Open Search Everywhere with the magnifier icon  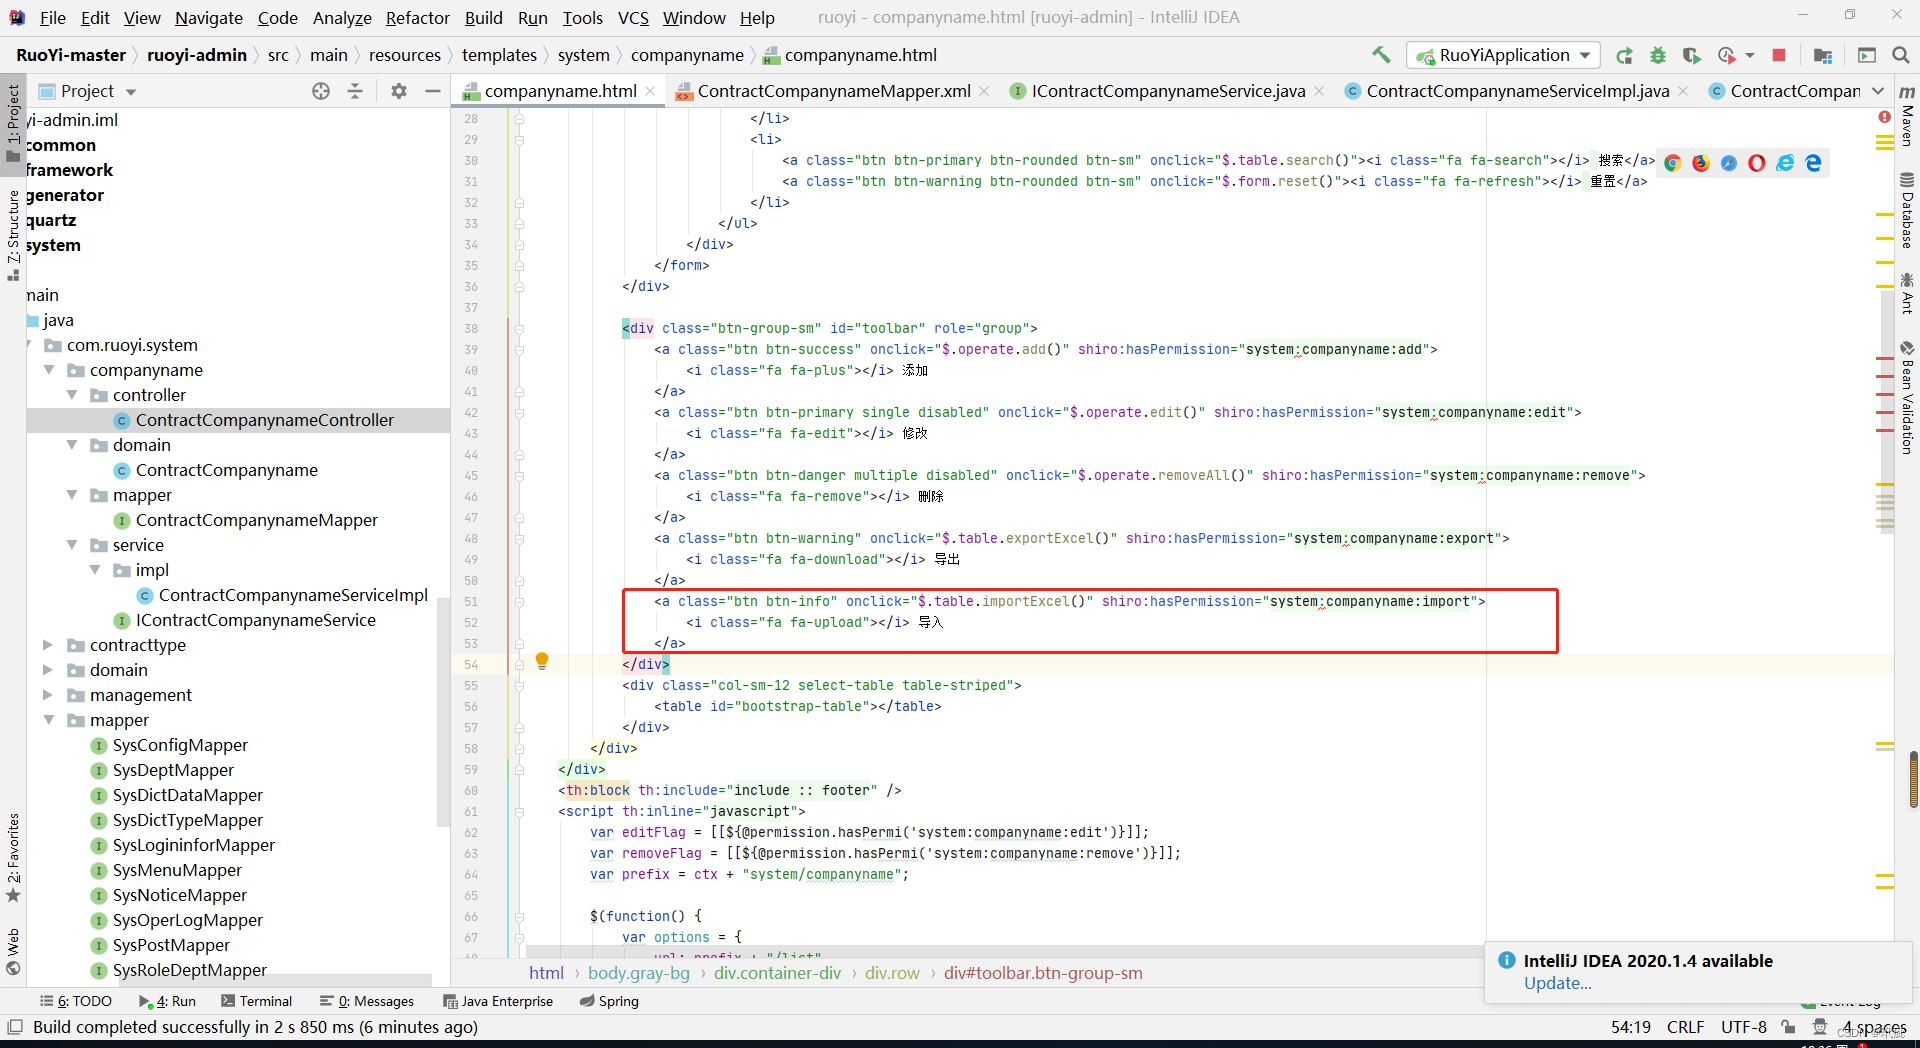1900,55
